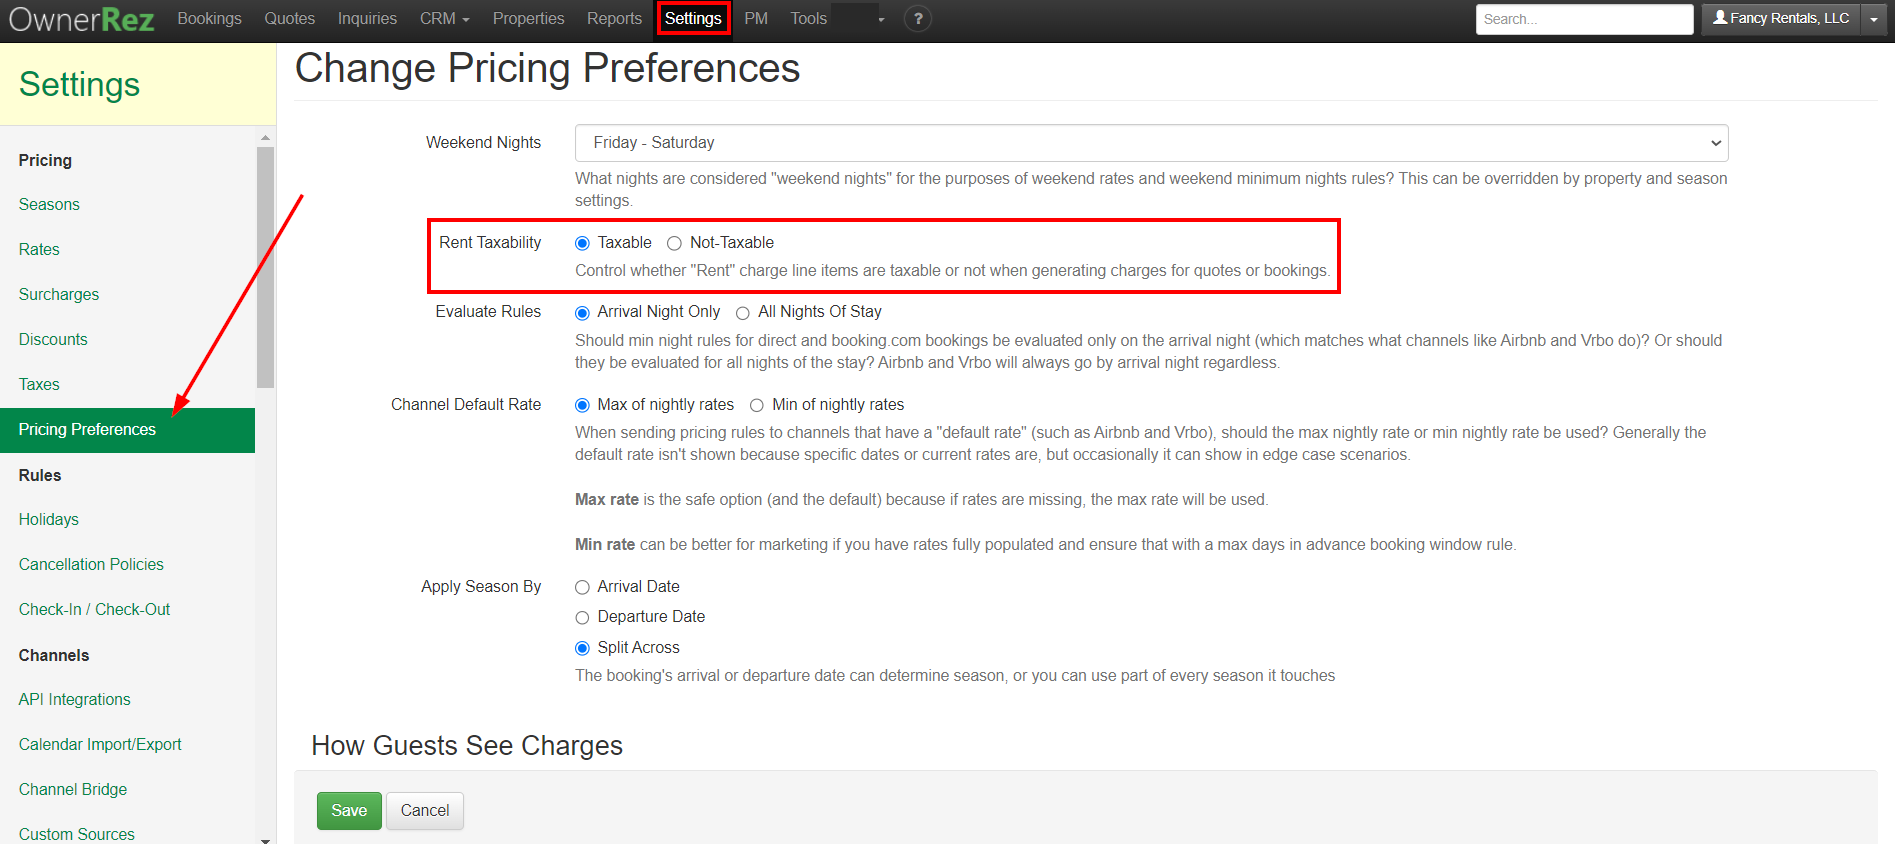
Task: Save the pricing preferences
Action: click(x=349, y=810)
